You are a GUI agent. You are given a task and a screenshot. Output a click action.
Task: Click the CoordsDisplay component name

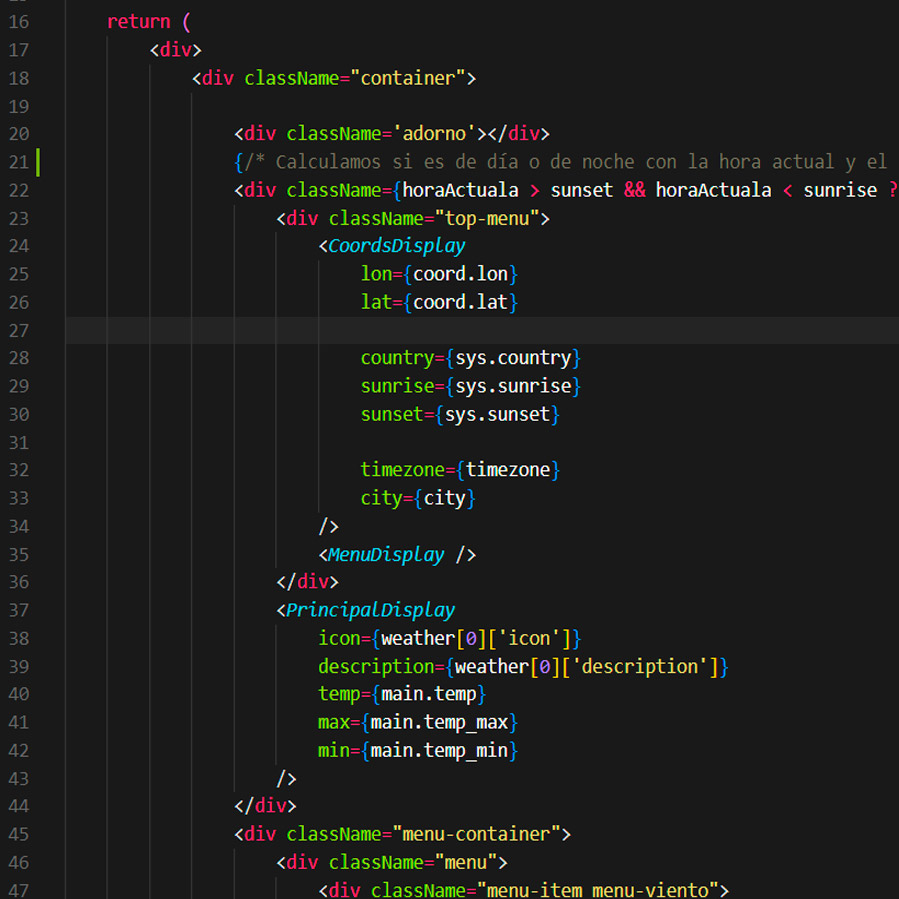(396, 246)
